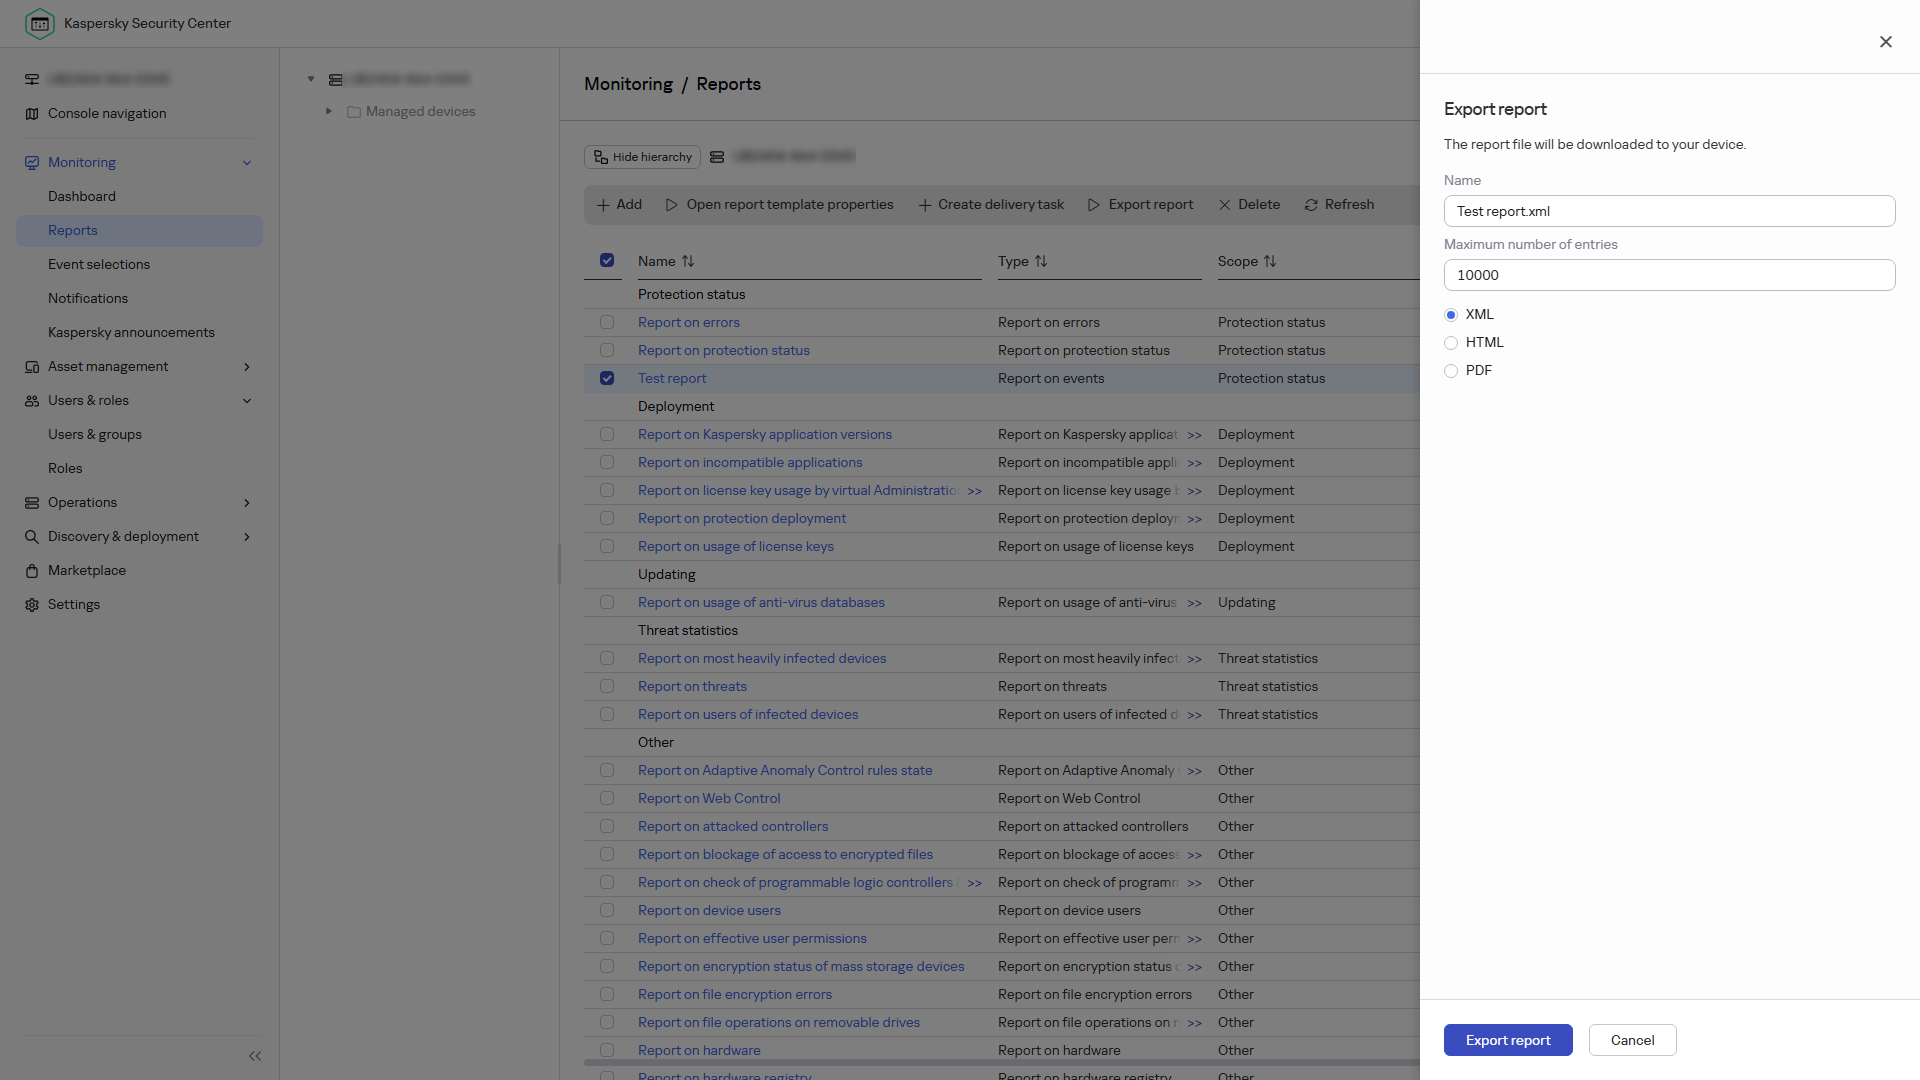The height and width of the screenshot is (1080, 1920).
Task: Collapse the sidebar with the double-chevron icon
Action: pos(255,1056)
